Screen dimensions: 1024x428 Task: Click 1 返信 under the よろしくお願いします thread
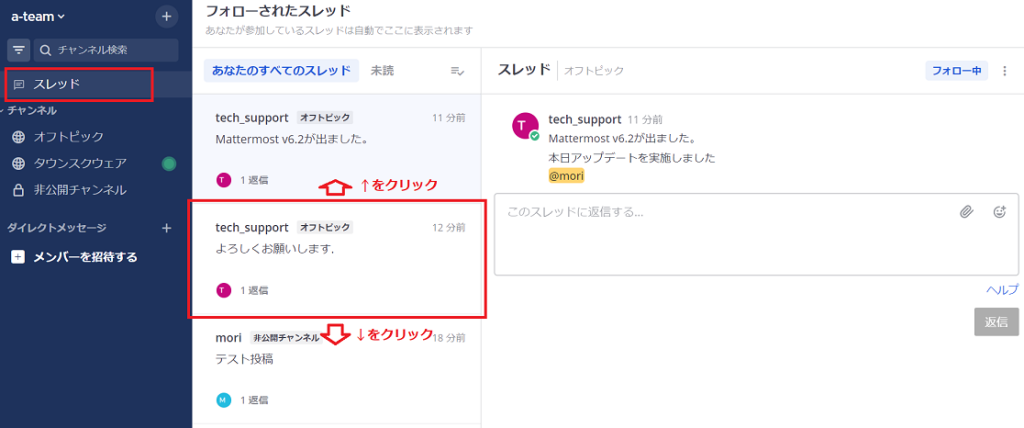(x=253, y=290)
